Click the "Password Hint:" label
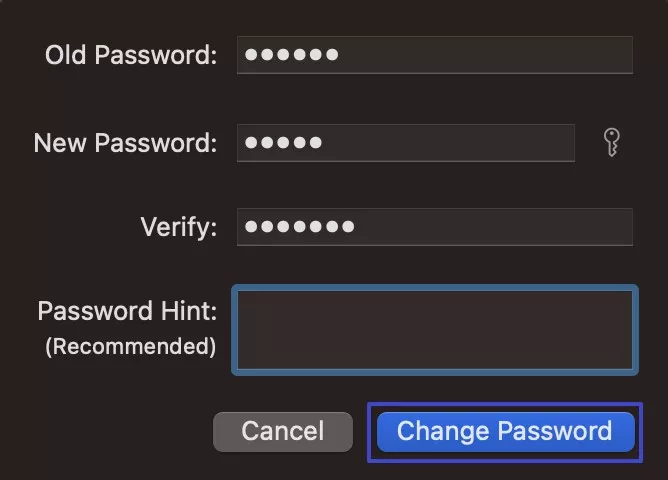The image size is (668, 480). tap(127, 311)
